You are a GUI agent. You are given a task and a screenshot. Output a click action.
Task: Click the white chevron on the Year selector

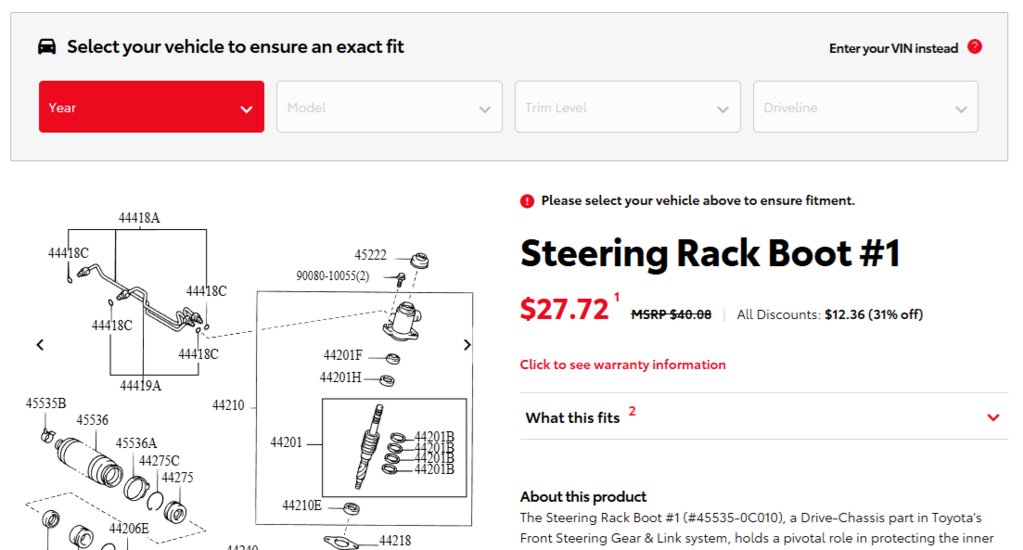[246, 109]
